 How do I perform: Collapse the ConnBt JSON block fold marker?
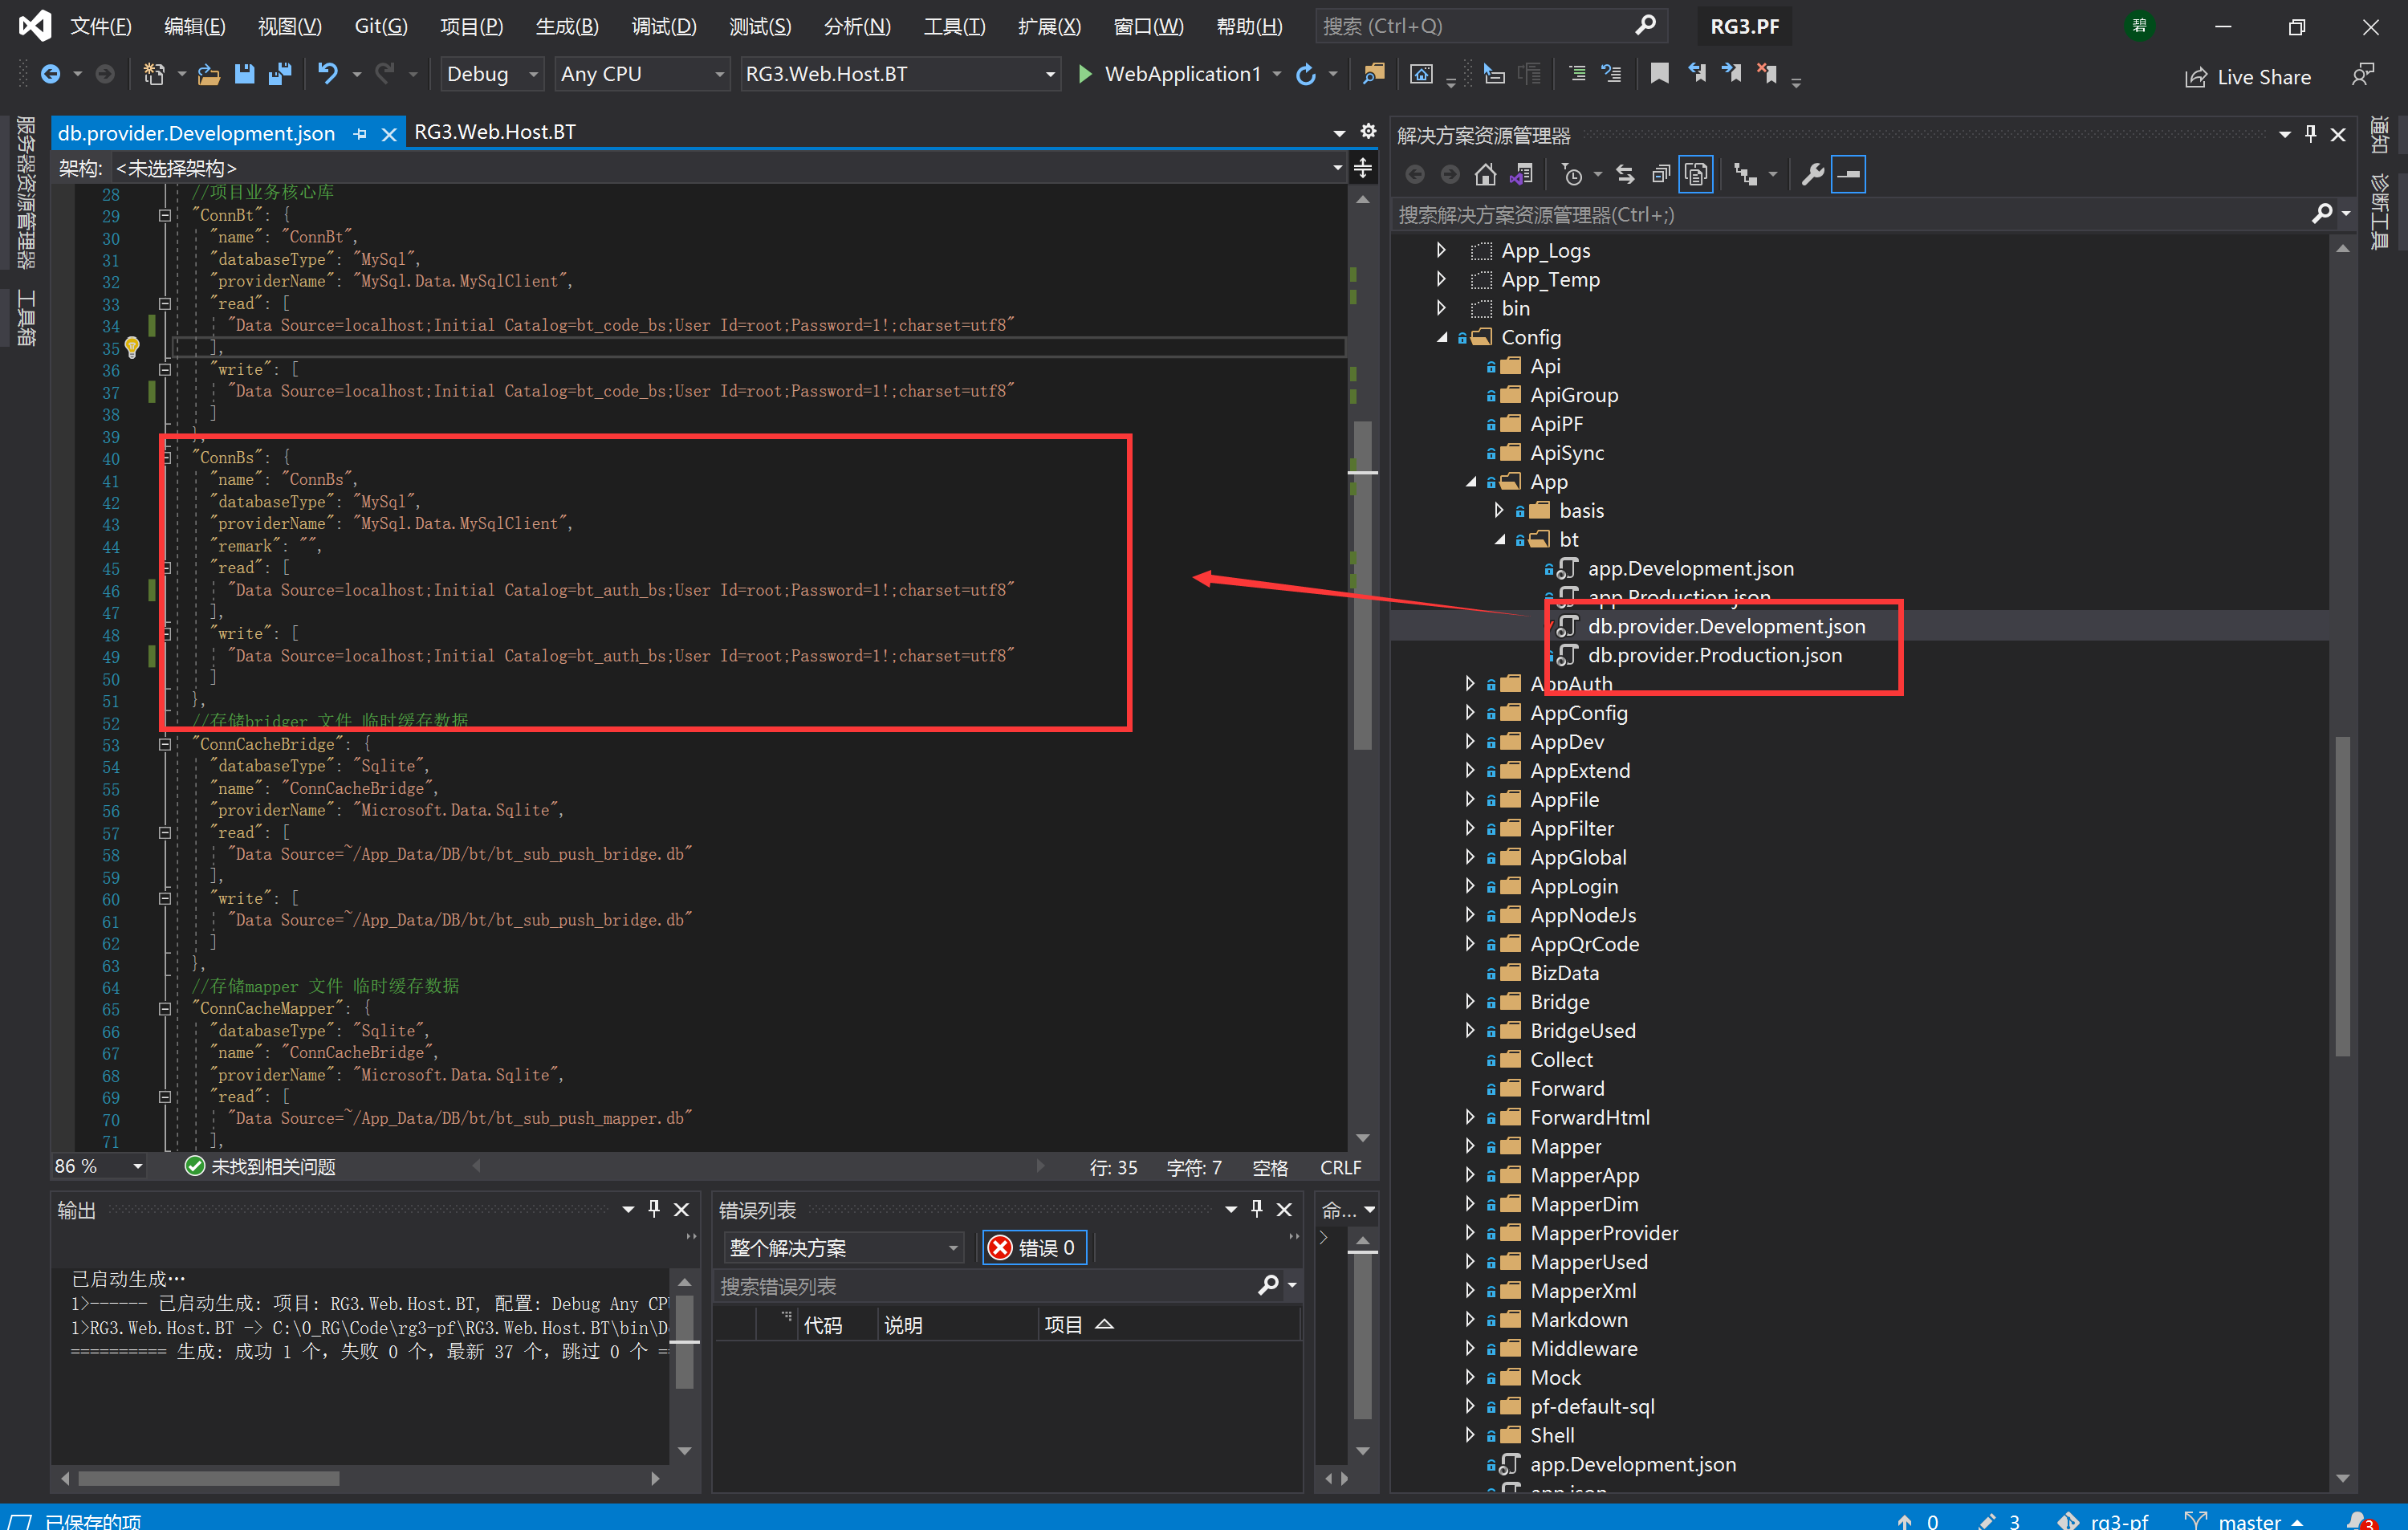click(165, 215)
